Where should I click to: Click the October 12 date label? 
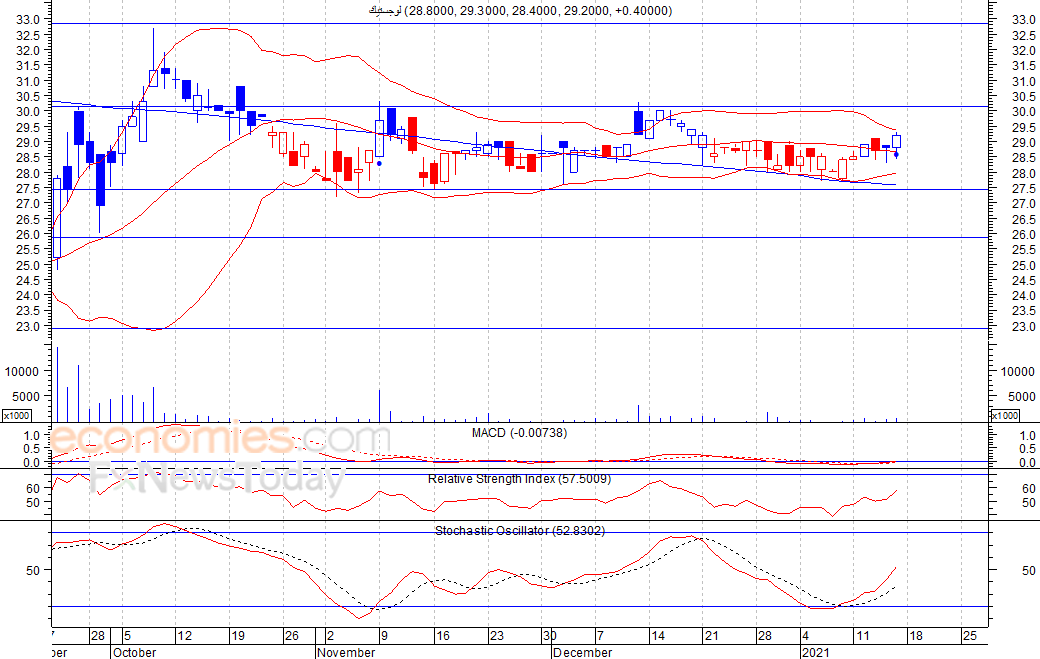click(184, 636)
